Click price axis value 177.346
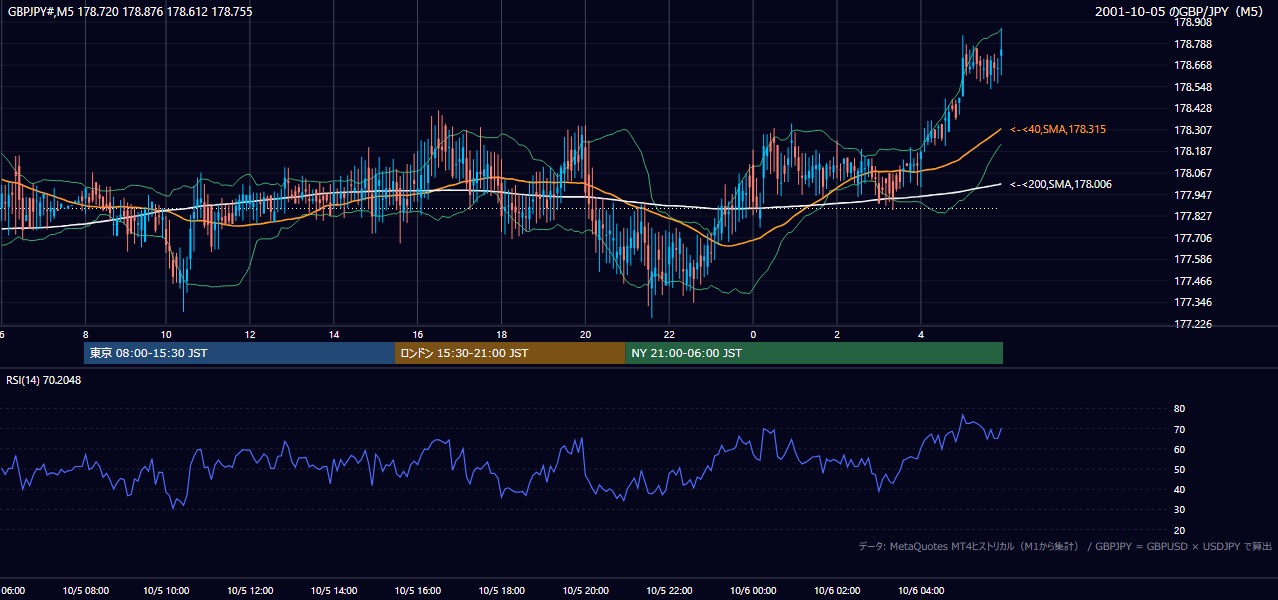1278x600 pixels. pyautogui.click(x=1193, y=302)
